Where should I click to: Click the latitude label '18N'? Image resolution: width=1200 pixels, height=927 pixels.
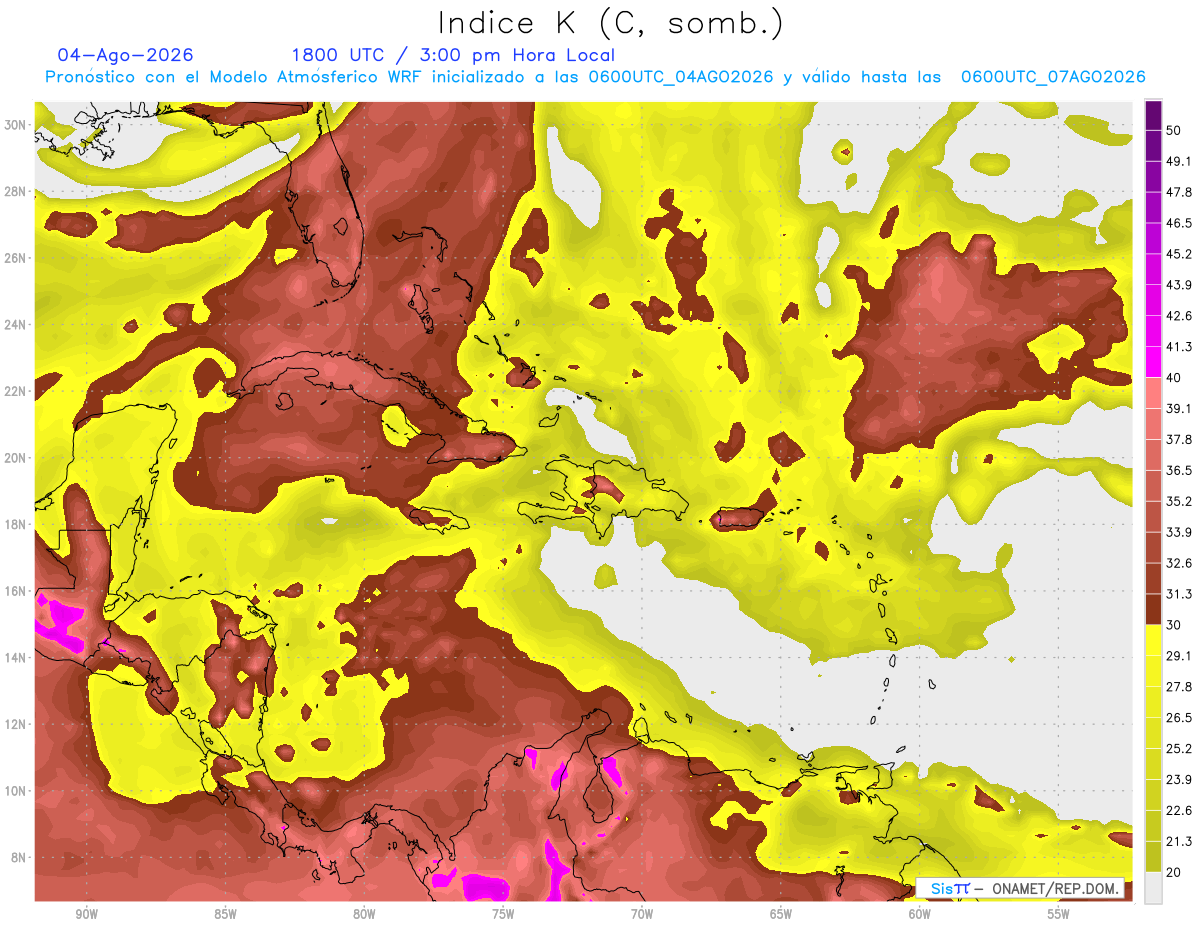click(15, 525)
